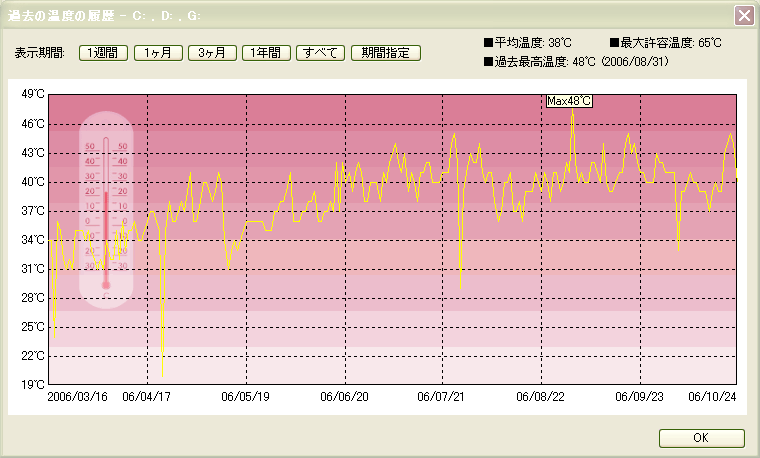The image size is (760, 458).
Task: Click the 06/08/22 date axis label
Action: [540, 397]
